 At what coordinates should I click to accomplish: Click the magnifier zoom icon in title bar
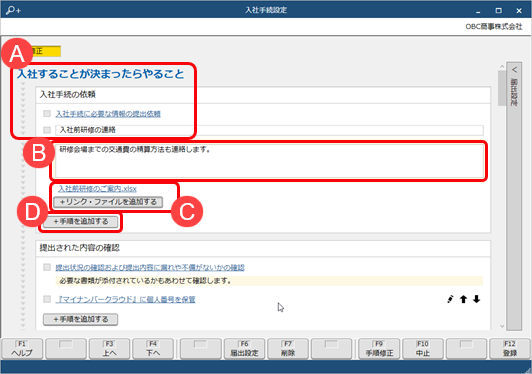[14, 10]
